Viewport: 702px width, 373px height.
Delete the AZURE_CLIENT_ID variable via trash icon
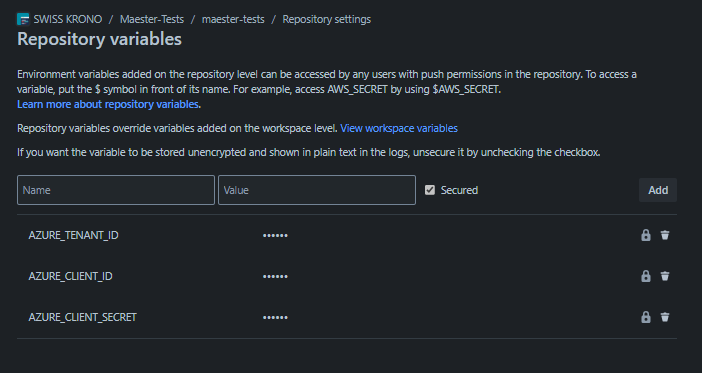[x=665, y=276]
